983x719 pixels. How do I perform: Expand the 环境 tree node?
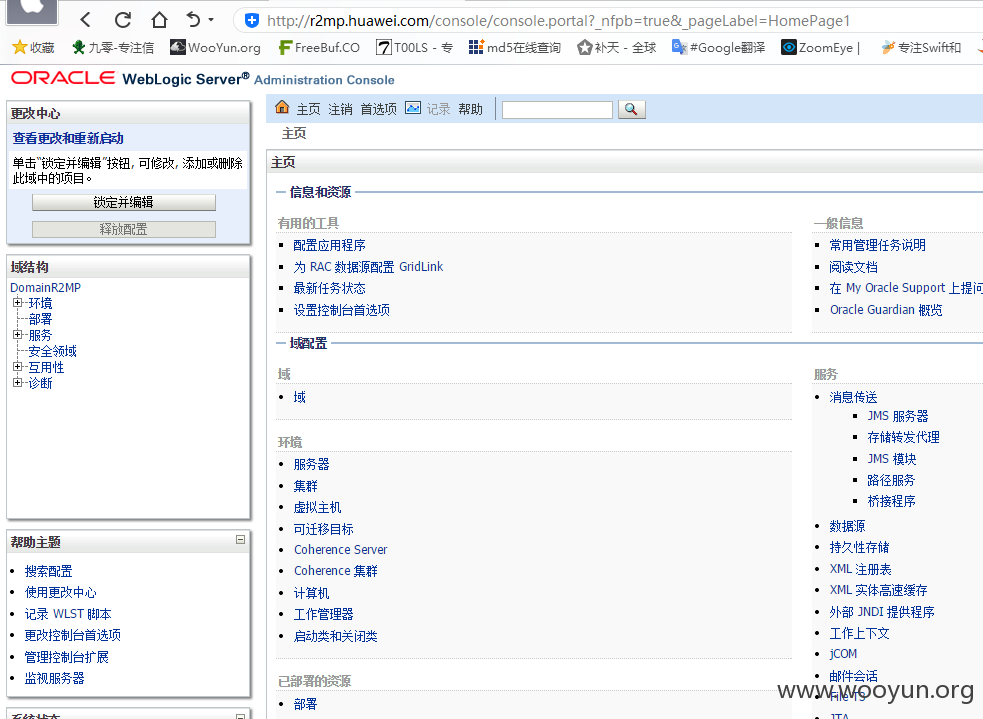point(18,302)
